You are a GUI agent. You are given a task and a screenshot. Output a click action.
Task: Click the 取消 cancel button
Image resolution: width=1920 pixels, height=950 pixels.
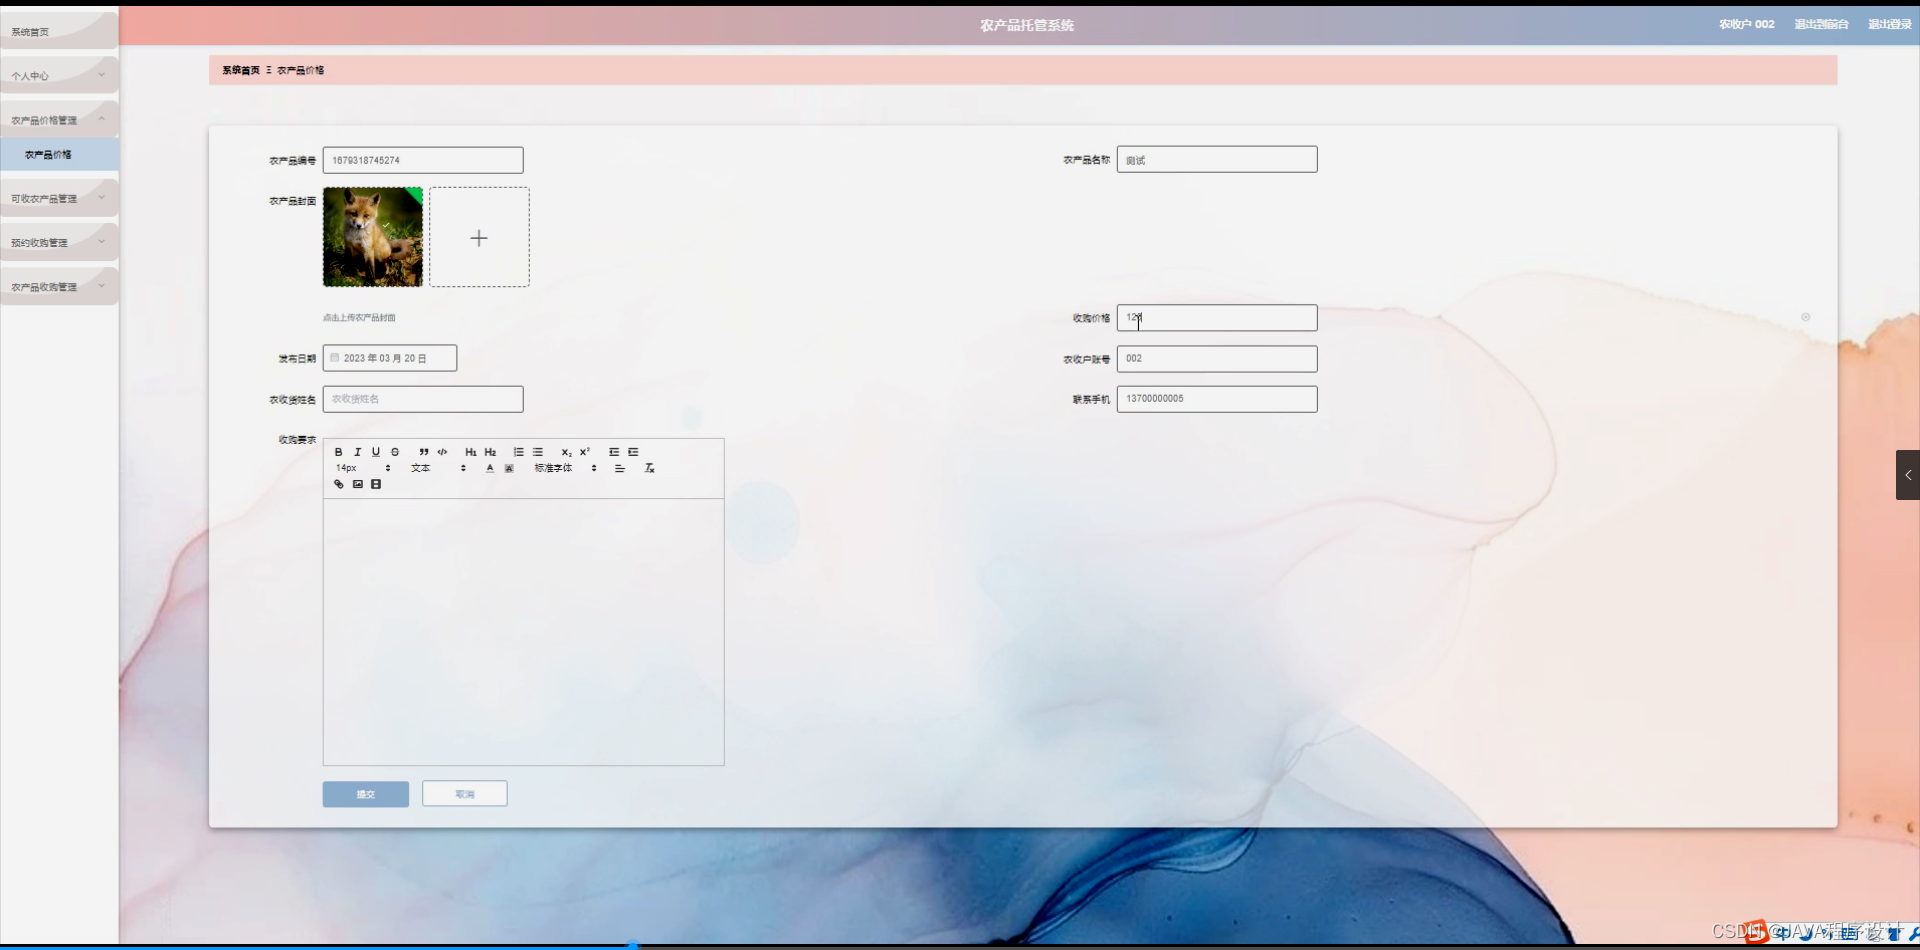(464, 794)
